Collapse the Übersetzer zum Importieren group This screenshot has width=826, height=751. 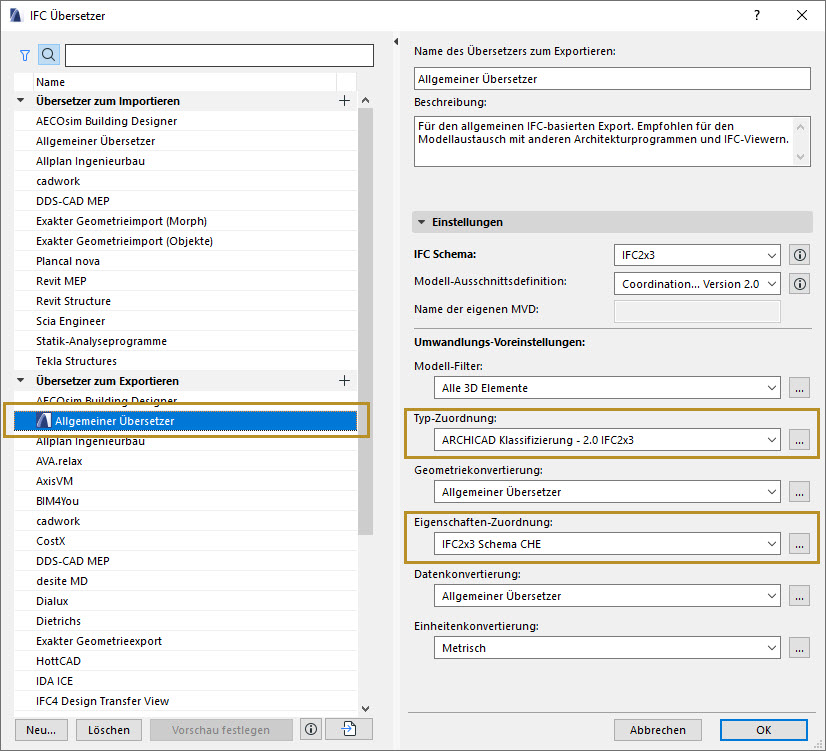pyautogui.click(x=21, y=100)
